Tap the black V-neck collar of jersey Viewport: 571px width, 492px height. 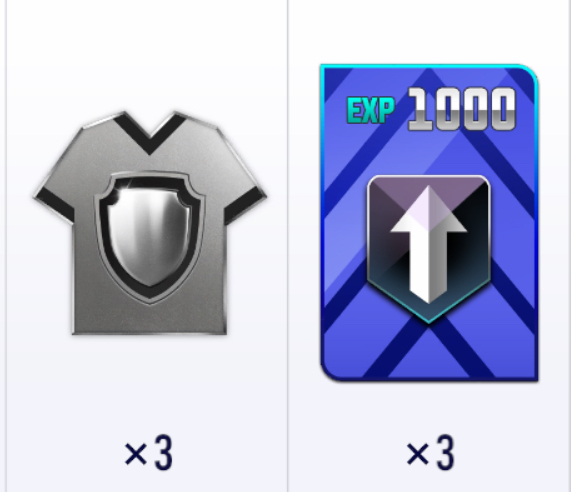click(x=150, y=133)
